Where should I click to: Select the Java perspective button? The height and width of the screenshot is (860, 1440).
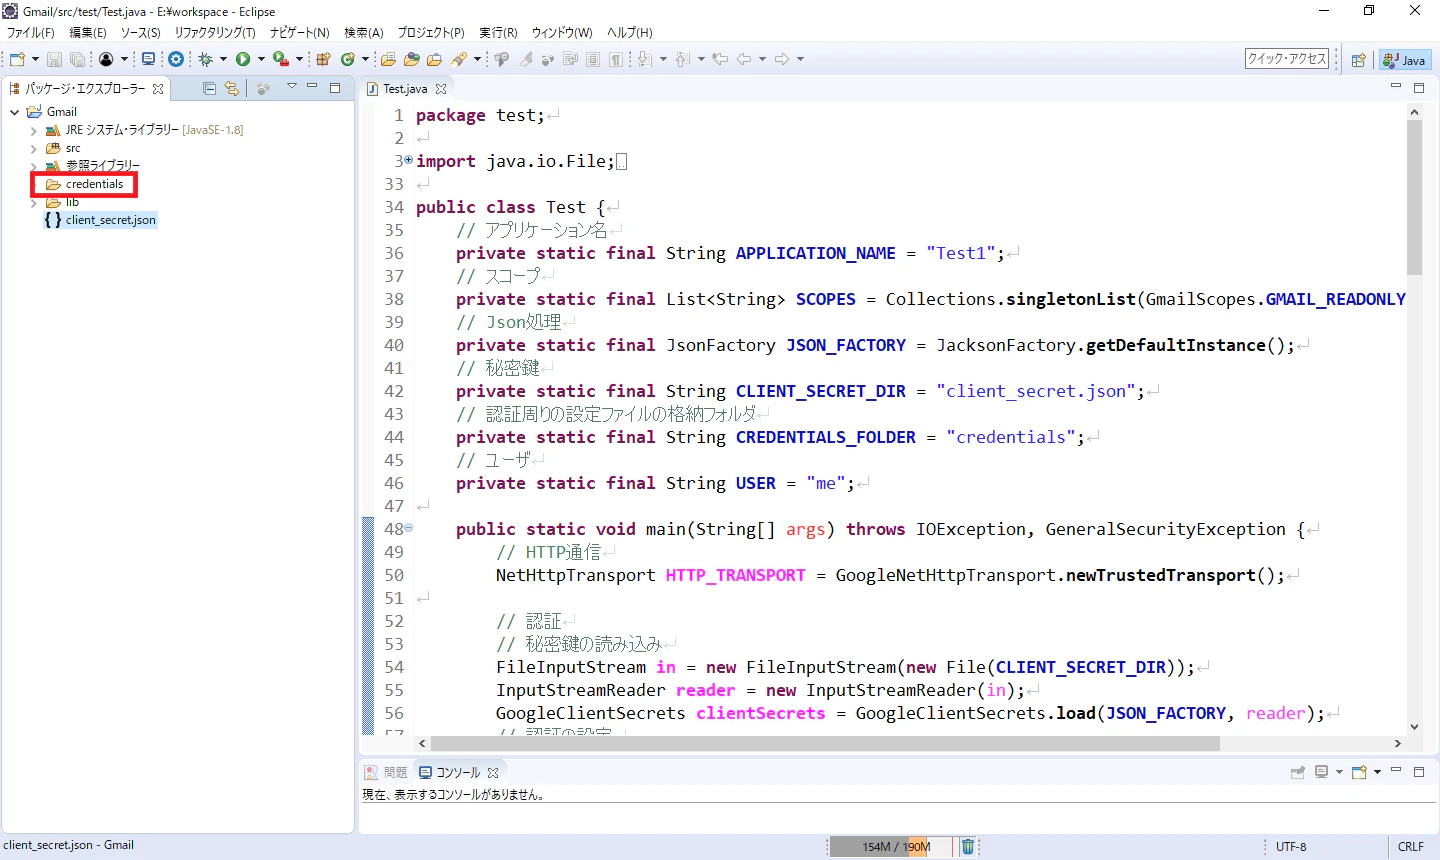[x=1404, y=60]
